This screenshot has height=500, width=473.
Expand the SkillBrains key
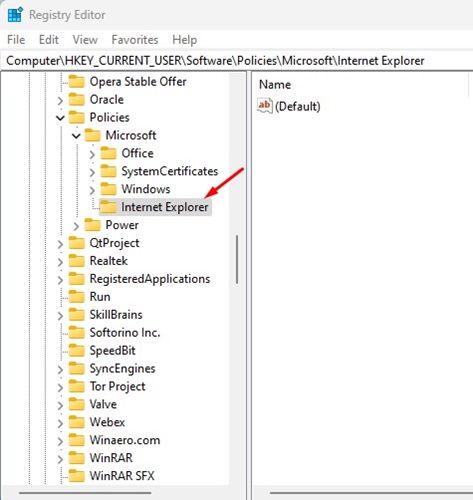(x=60, y=316)
